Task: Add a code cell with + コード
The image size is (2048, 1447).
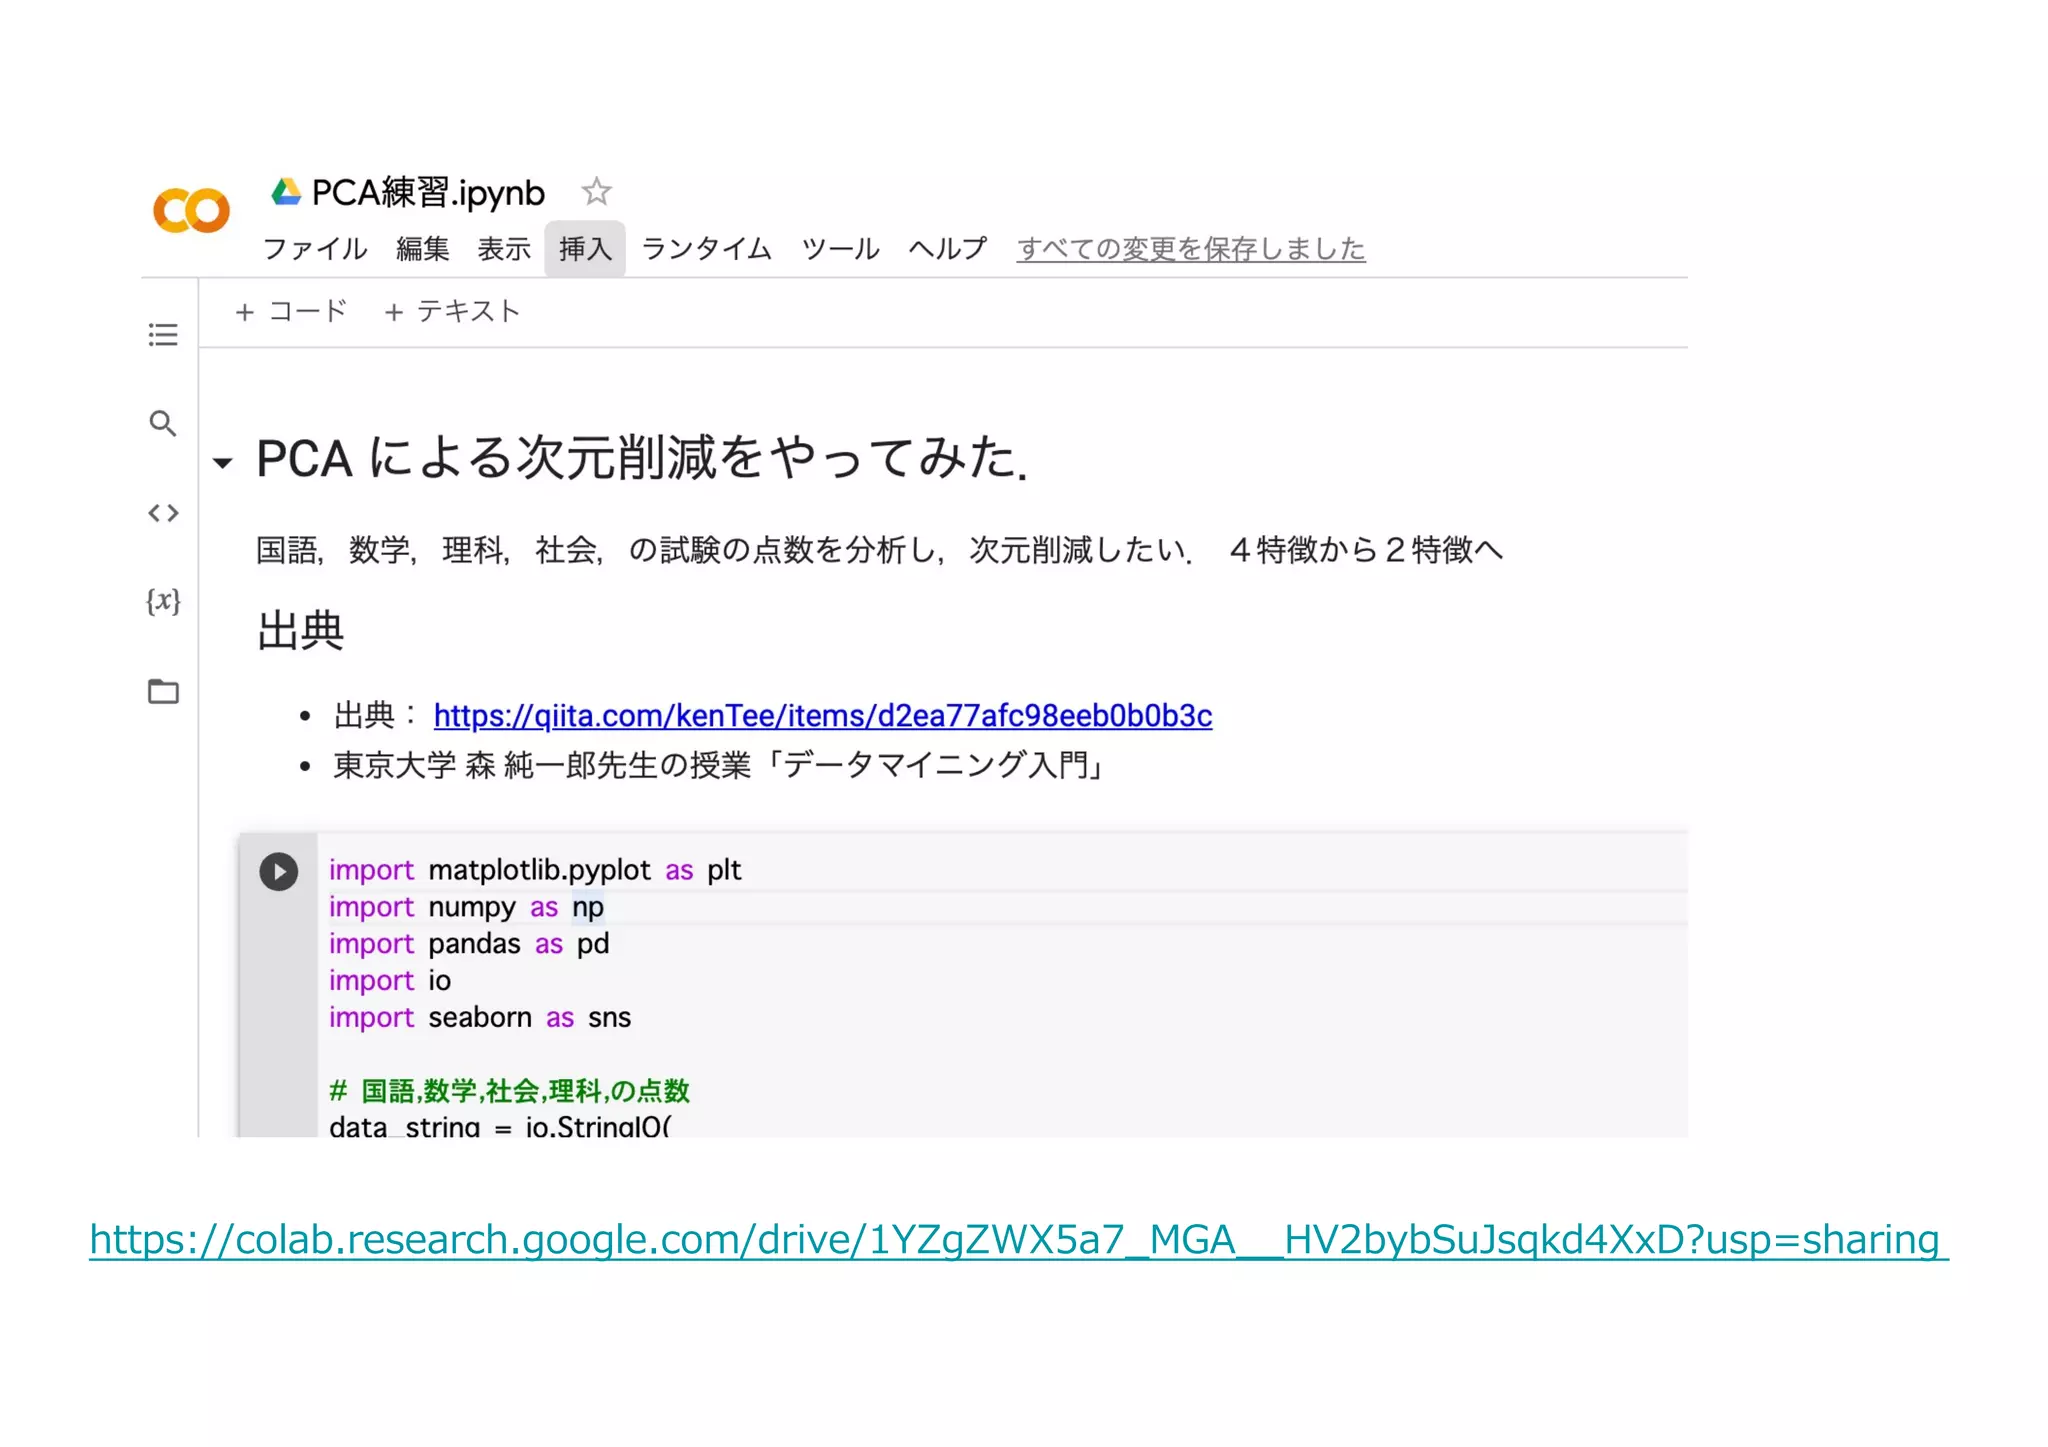Action: point(291,312)
